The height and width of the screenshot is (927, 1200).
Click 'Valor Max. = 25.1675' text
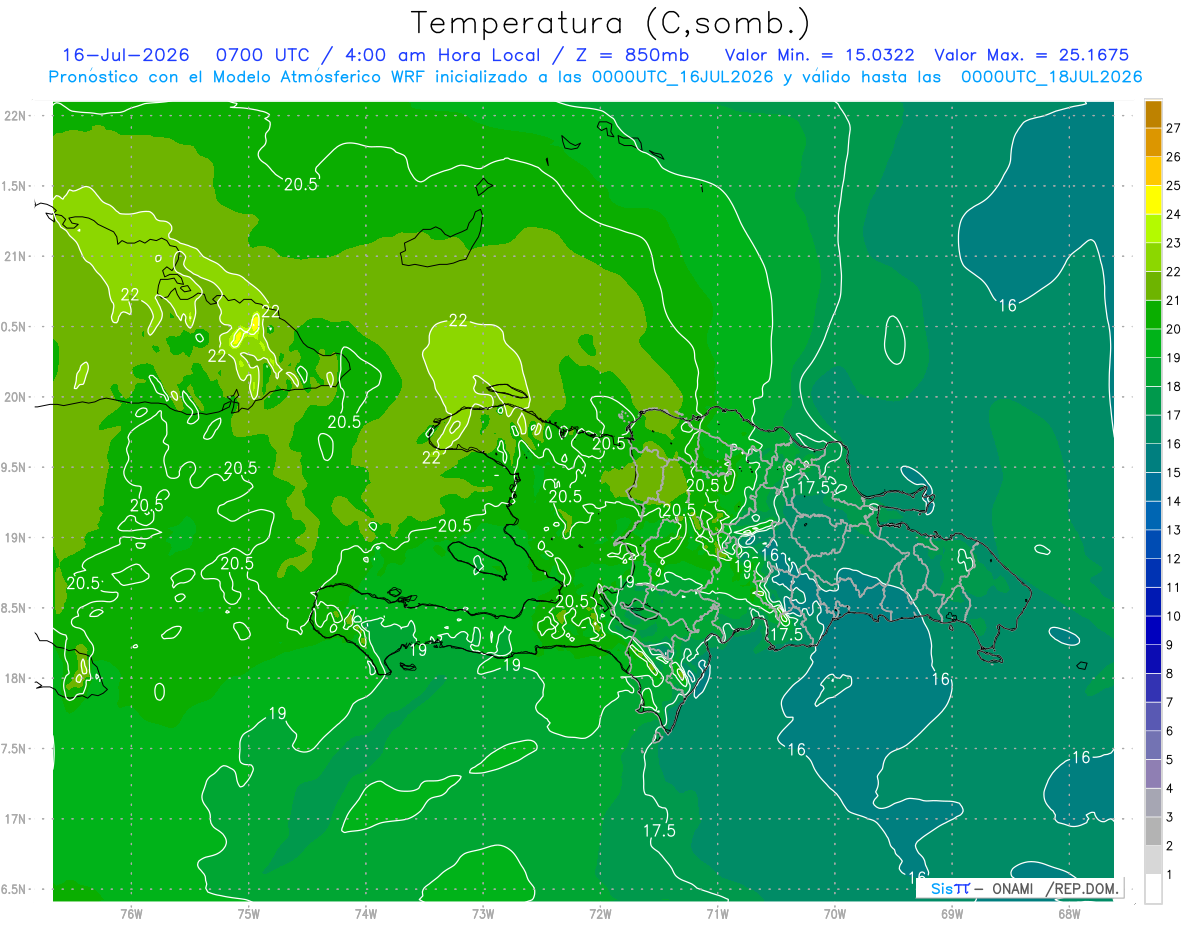pyautogui.click(x=1031, y=55)
